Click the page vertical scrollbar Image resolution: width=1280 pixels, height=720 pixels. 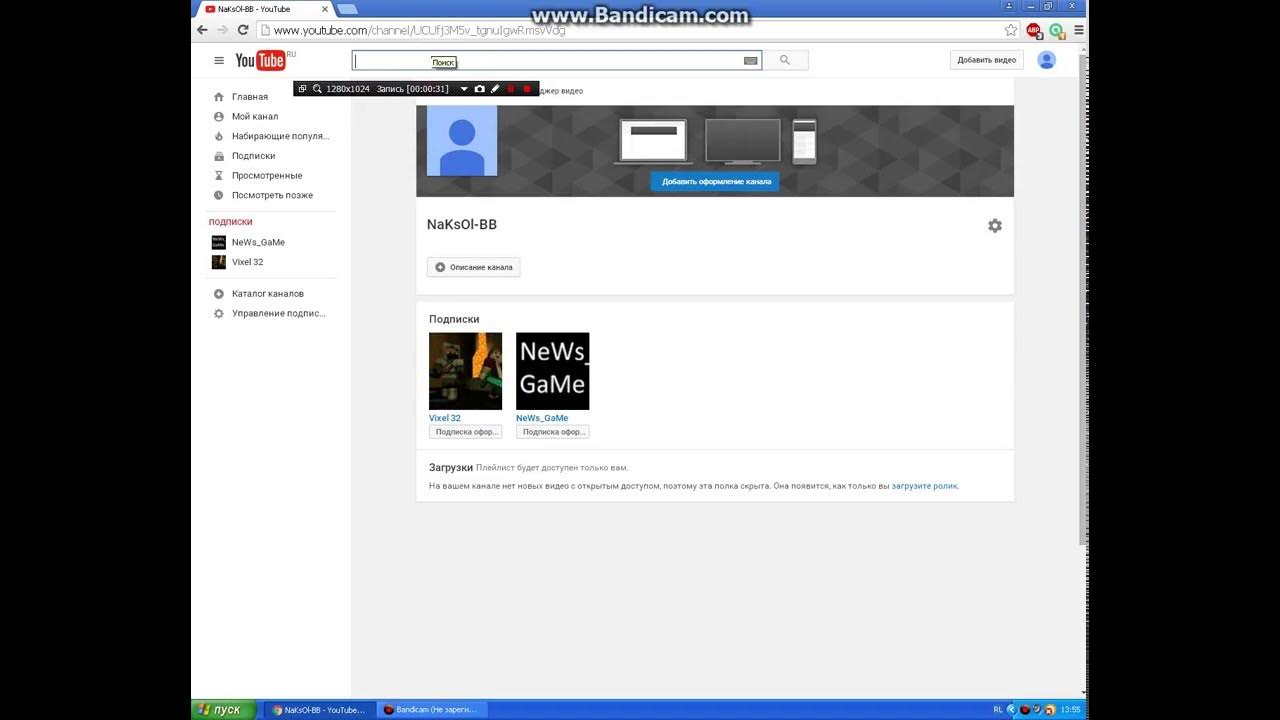point(1084,300)
